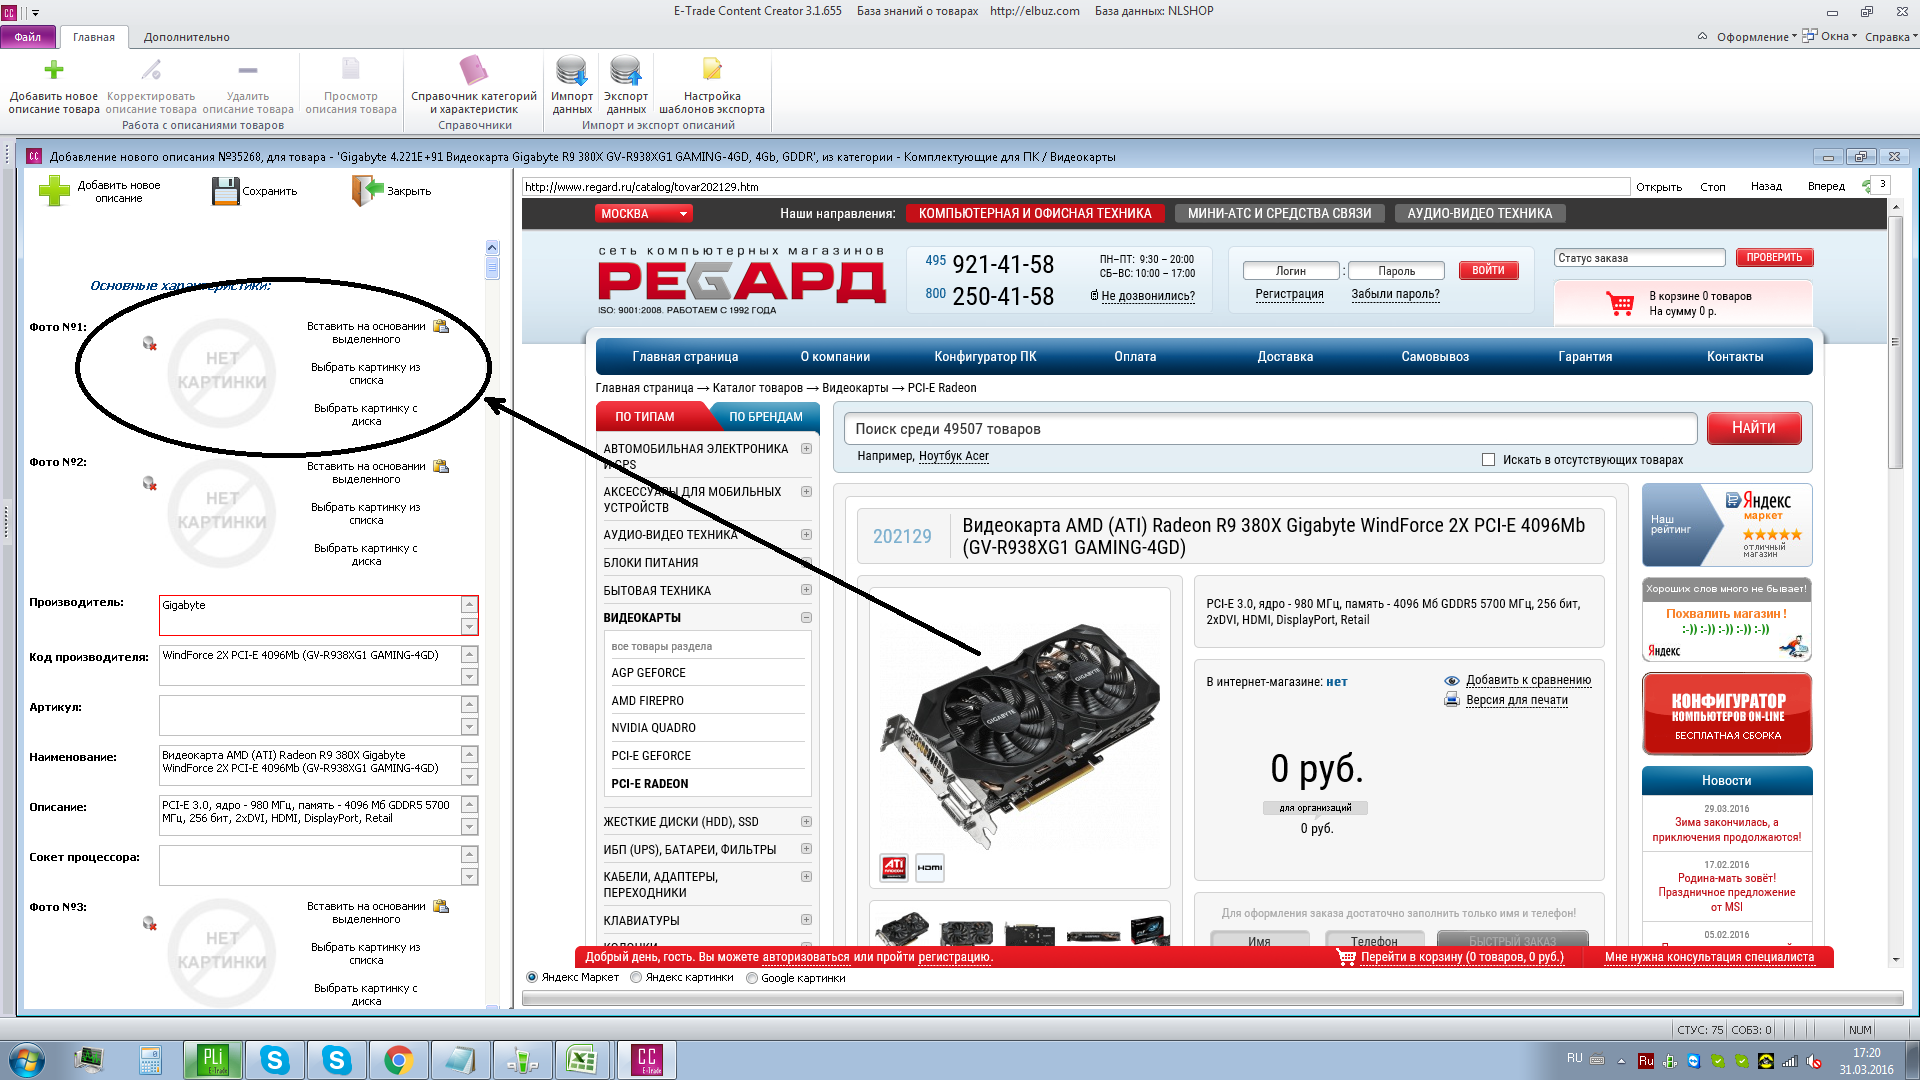The height and width of the screenshot is (1080, 1920).
Task: Switch to the 'Главная' ribbon tab
Action: click(x=94, y=37)
